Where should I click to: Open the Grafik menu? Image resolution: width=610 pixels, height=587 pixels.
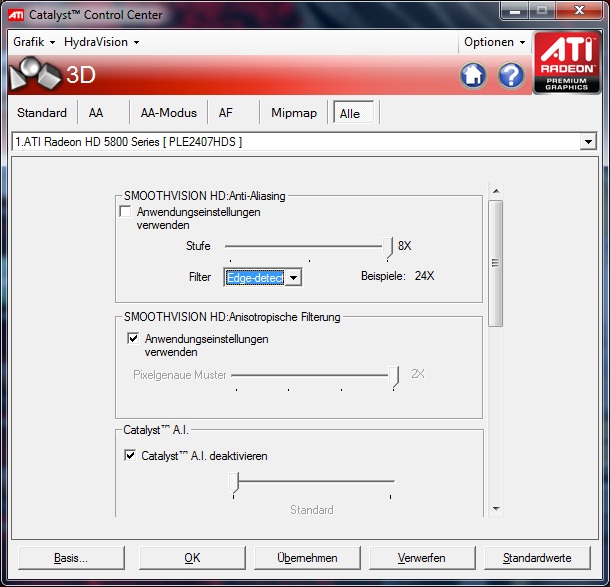point(34,42)
